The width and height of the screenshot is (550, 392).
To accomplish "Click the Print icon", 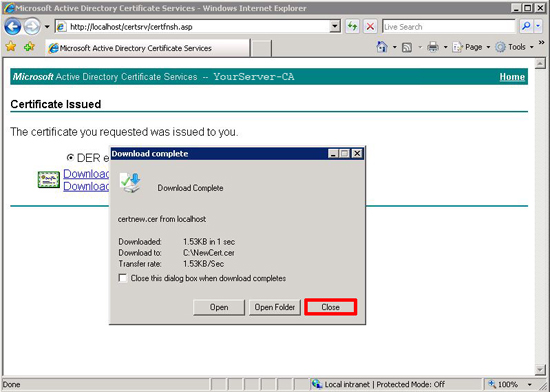I will (x=433, y=47).
